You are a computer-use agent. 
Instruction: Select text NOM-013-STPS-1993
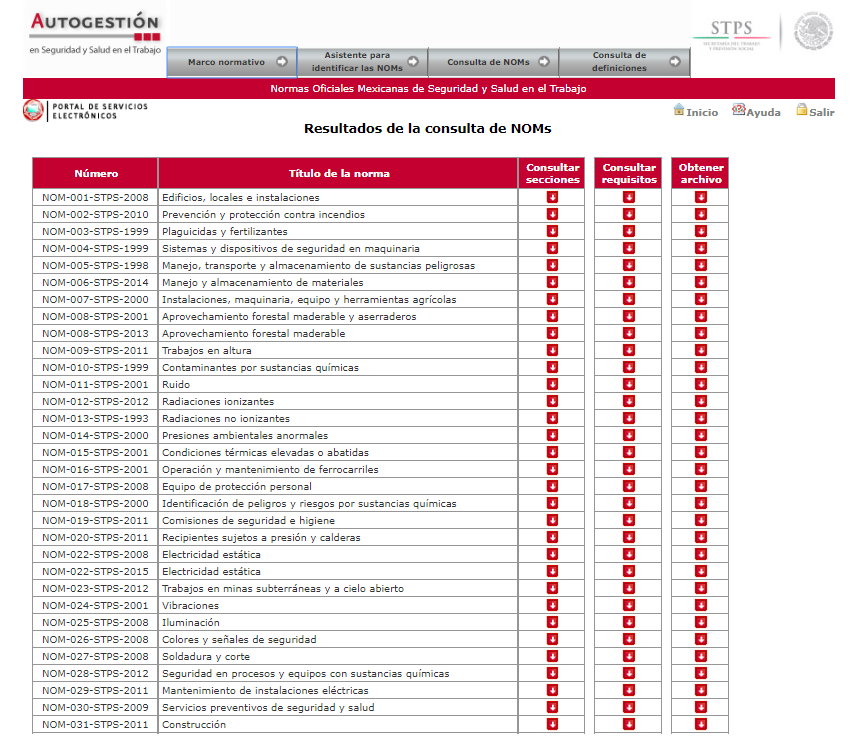pyautogui.click(x=95, y=419)
